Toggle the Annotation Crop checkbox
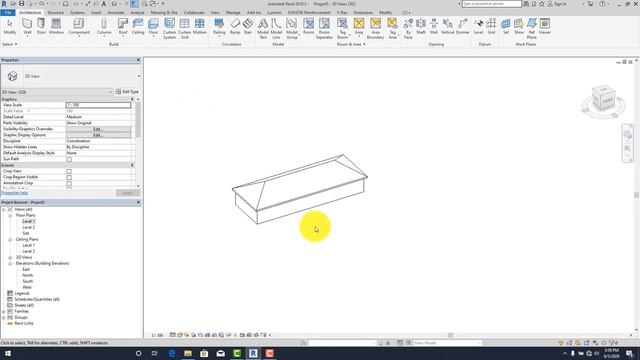Image resolution: width=640 pixels, height=360 pixels. click(x=69, y=184)
